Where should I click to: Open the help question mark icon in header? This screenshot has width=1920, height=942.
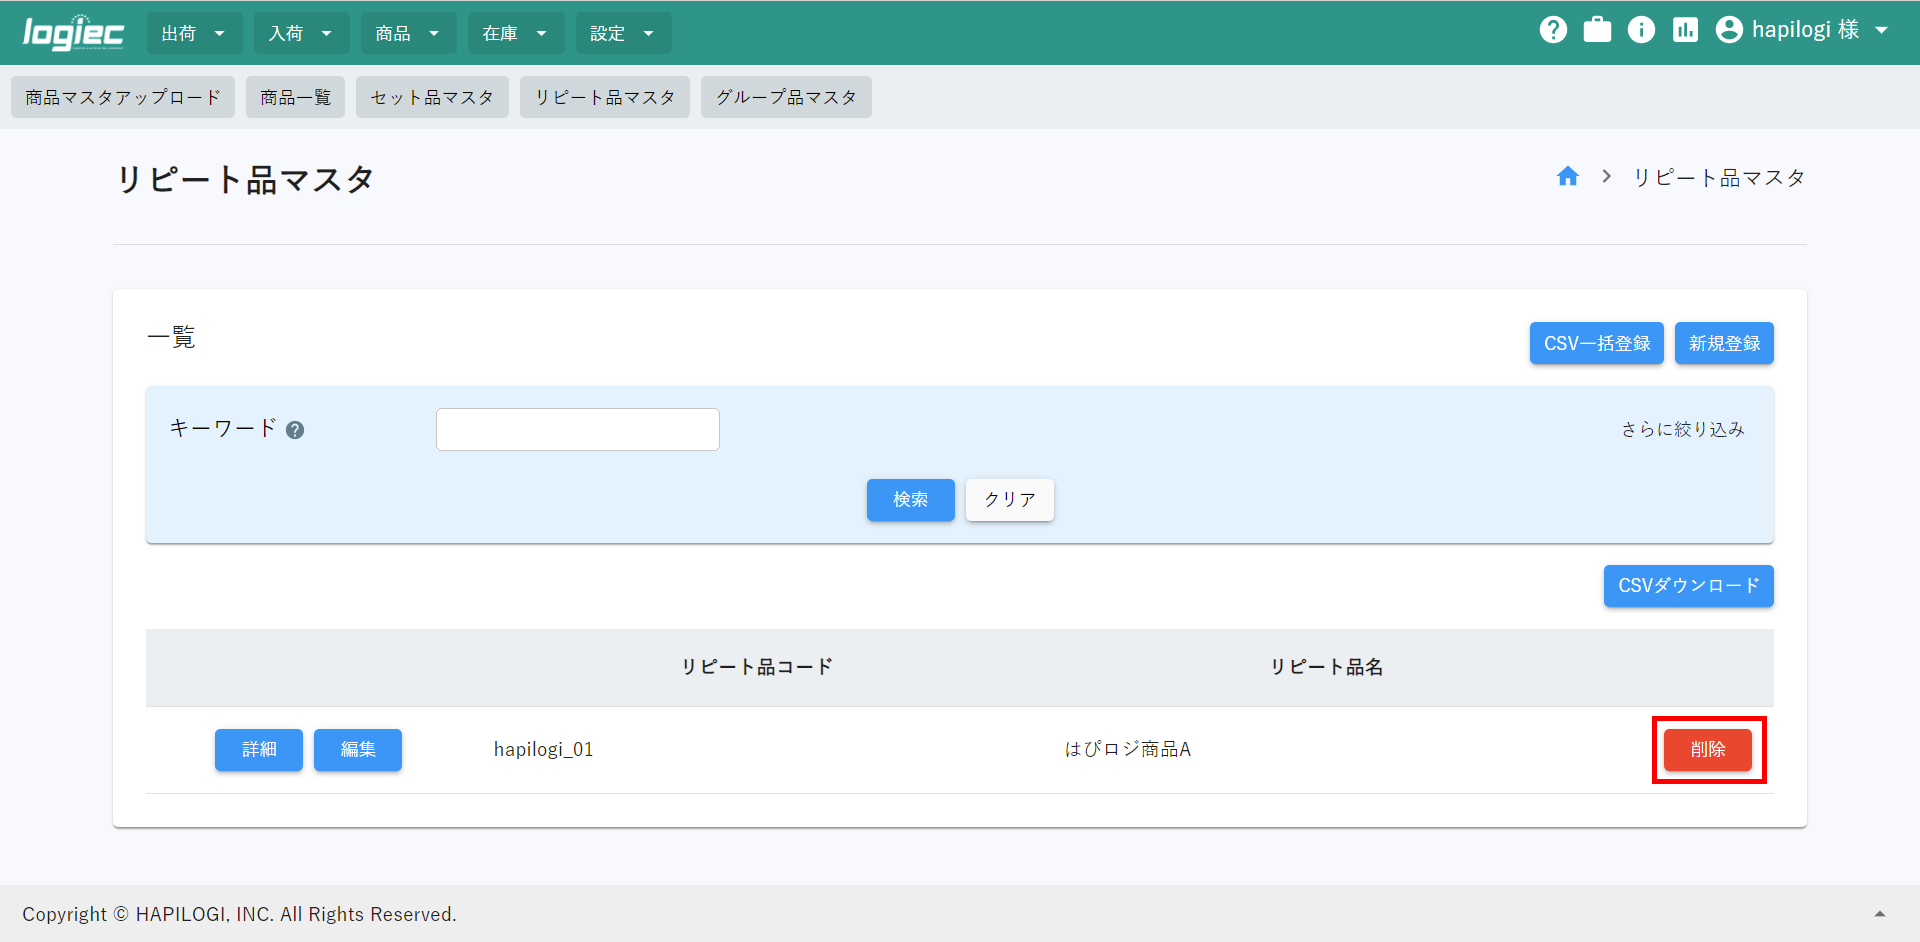click(1553, 30)
